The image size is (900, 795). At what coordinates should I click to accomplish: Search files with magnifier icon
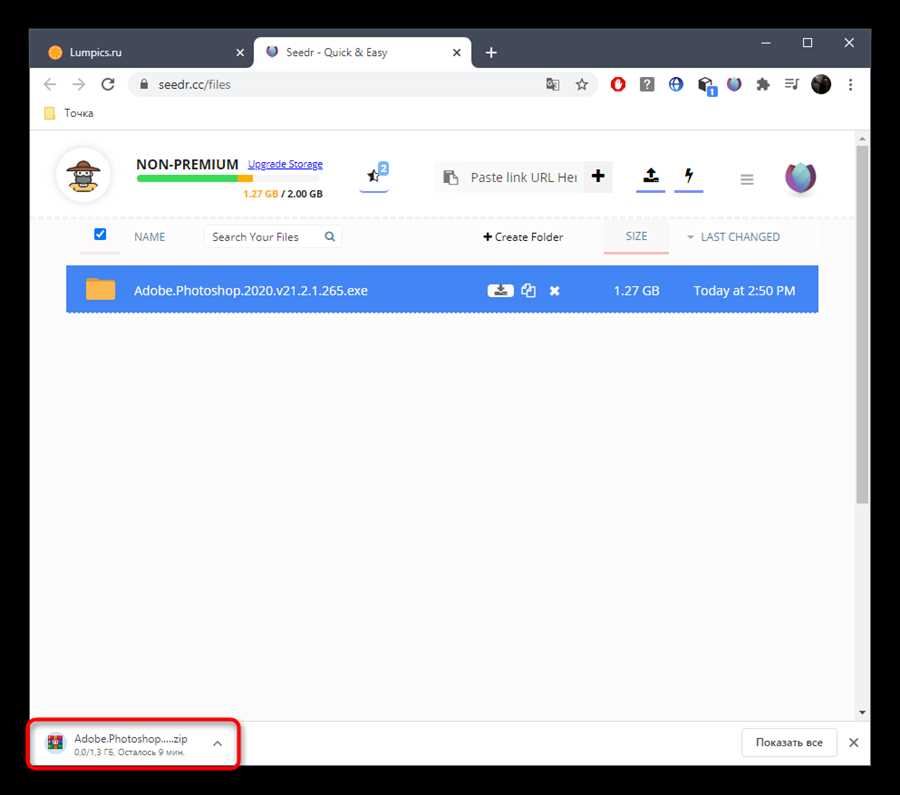(x=329, y=236)
